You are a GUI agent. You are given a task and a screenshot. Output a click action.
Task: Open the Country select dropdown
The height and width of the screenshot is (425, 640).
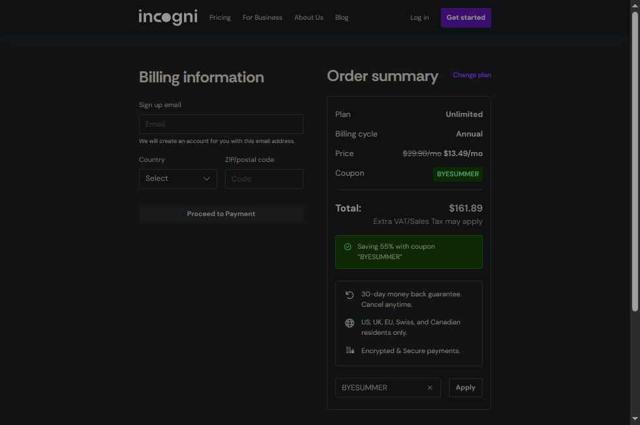click(178, 178)
